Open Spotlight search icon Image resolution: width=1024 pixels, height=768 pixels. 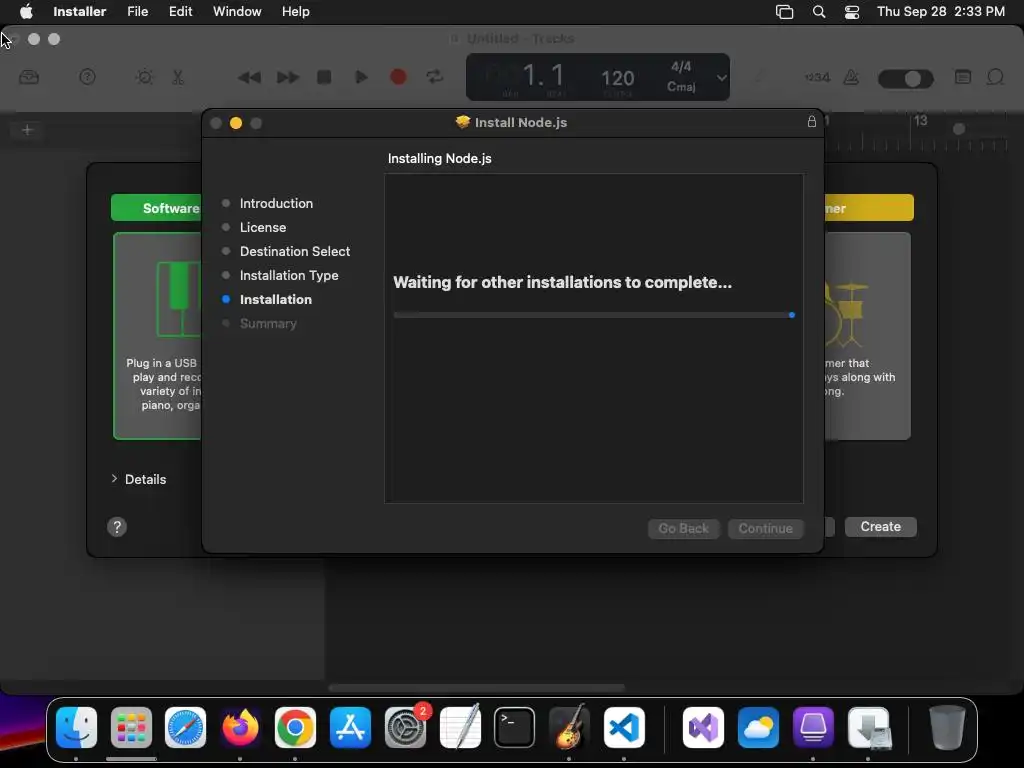click(818, 12)
